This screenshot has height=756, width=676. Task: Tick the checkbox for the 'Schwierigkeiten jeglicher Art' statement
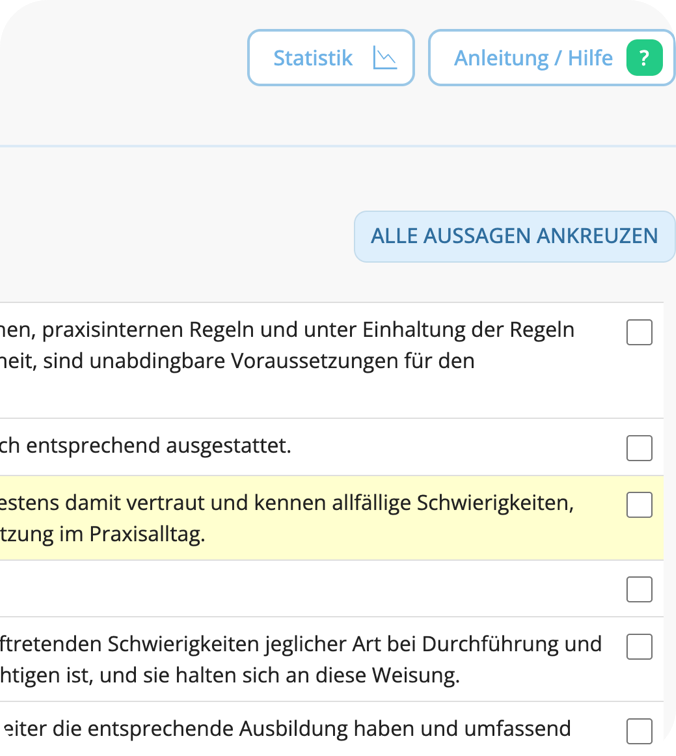(x=639, y=647)
